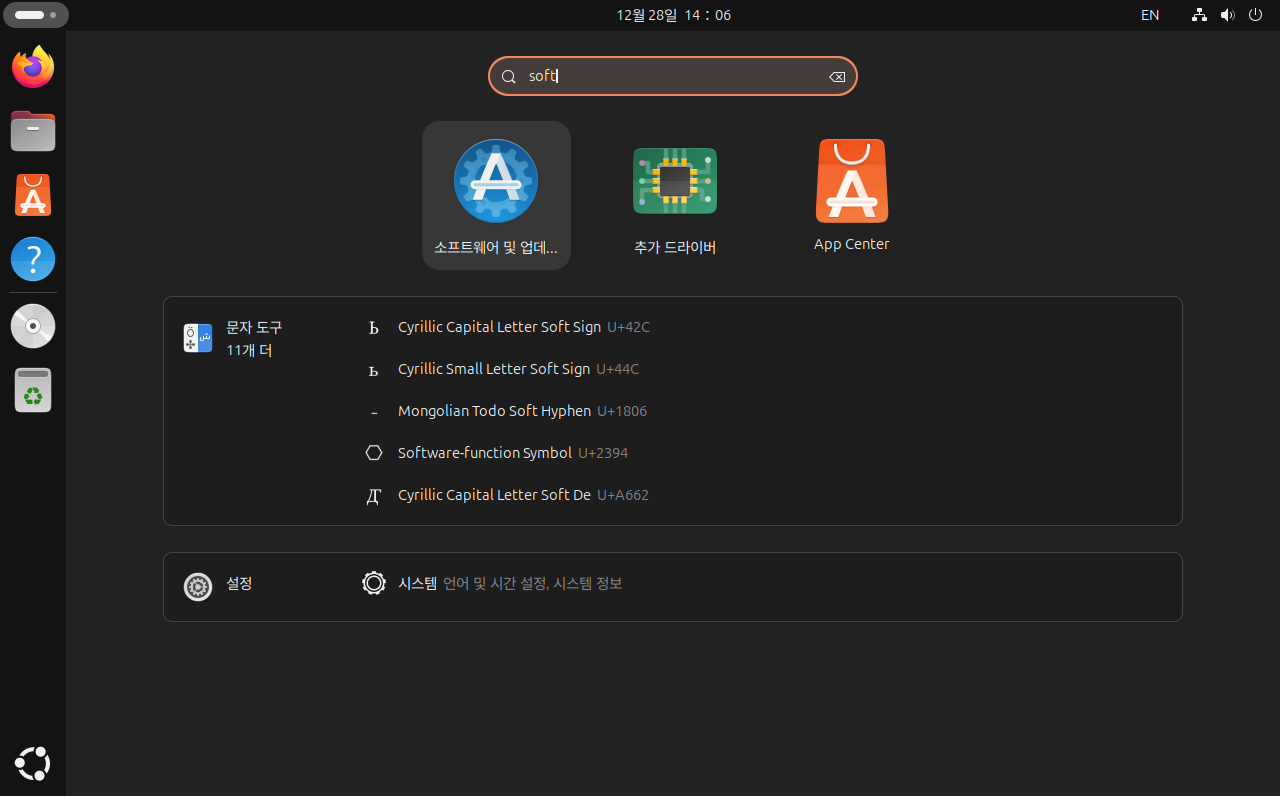Click the Soft De glyph icon

[374, 496]
